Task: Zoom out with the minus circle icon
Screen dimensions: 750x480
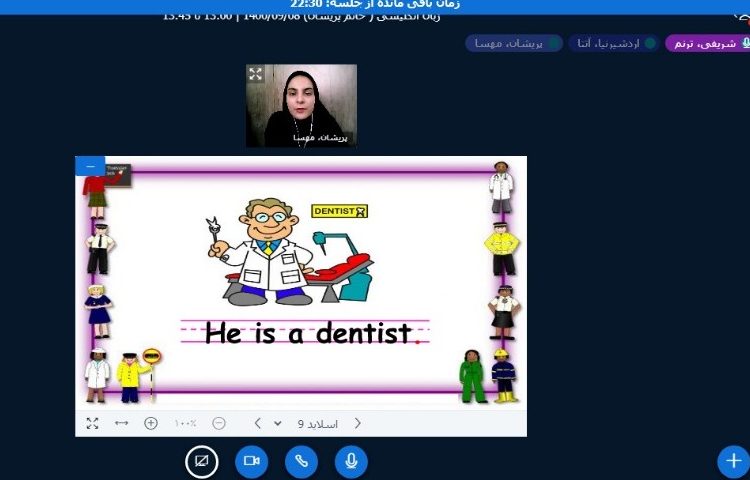Action: (x=219, y=423)
